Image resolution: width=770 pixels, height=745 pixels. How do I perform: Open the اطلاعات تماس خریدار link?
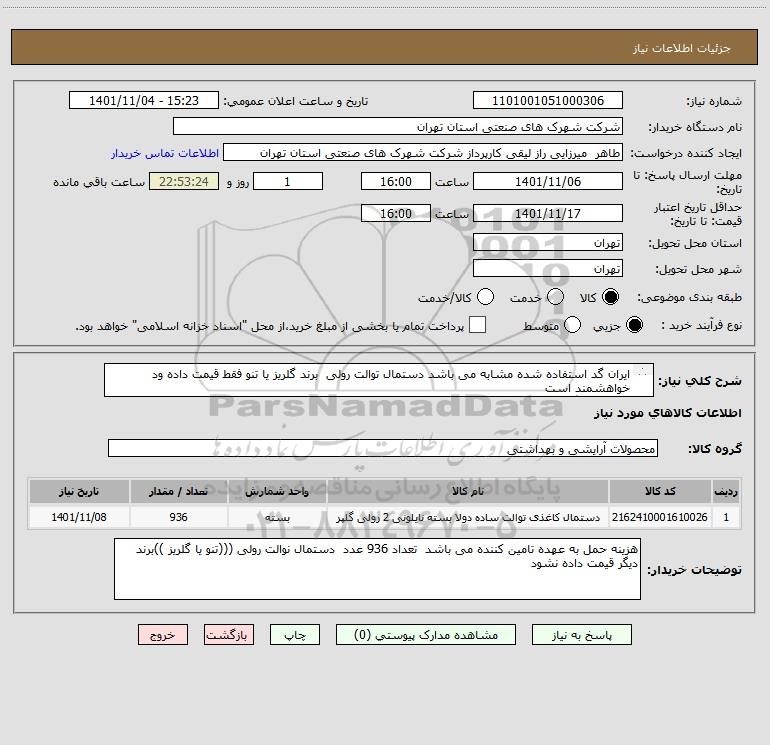pos(165,153)
